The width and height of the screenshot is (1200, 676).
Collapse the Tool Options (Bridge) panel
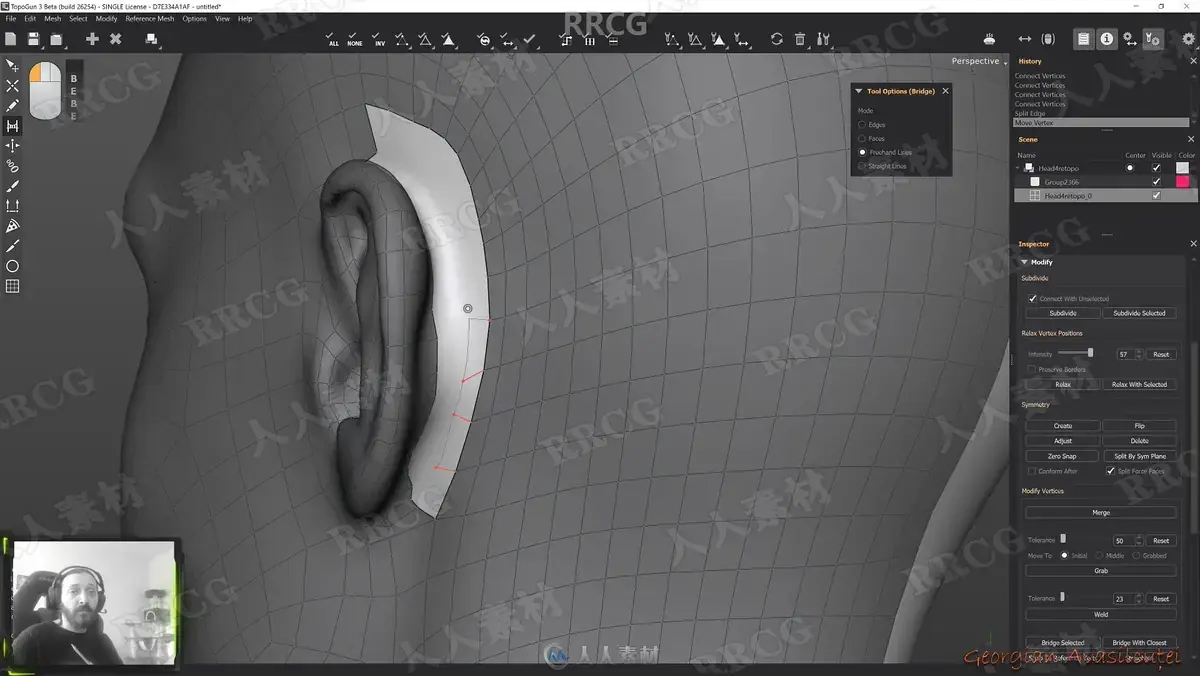(858, 91)
